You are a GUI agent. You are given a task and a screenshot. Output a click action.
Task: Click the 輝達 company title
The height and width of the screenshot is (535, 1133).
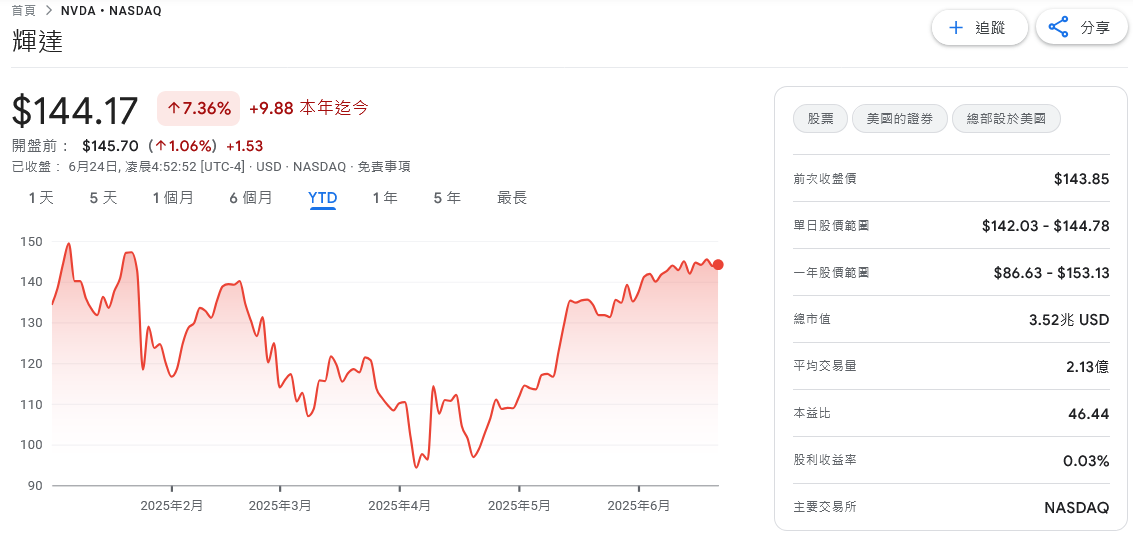38,42
